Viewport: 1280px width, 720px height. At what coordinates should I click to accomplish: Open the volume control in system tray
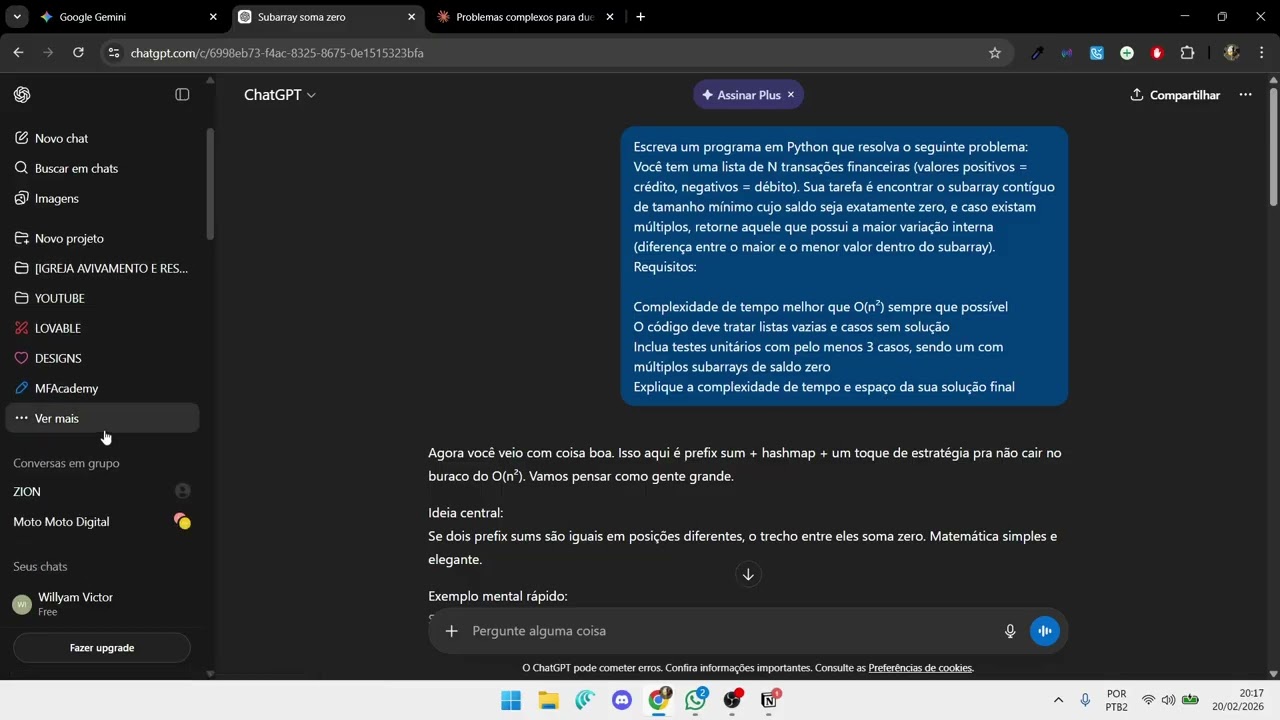pyautogui.click(x=1169, y=700)
